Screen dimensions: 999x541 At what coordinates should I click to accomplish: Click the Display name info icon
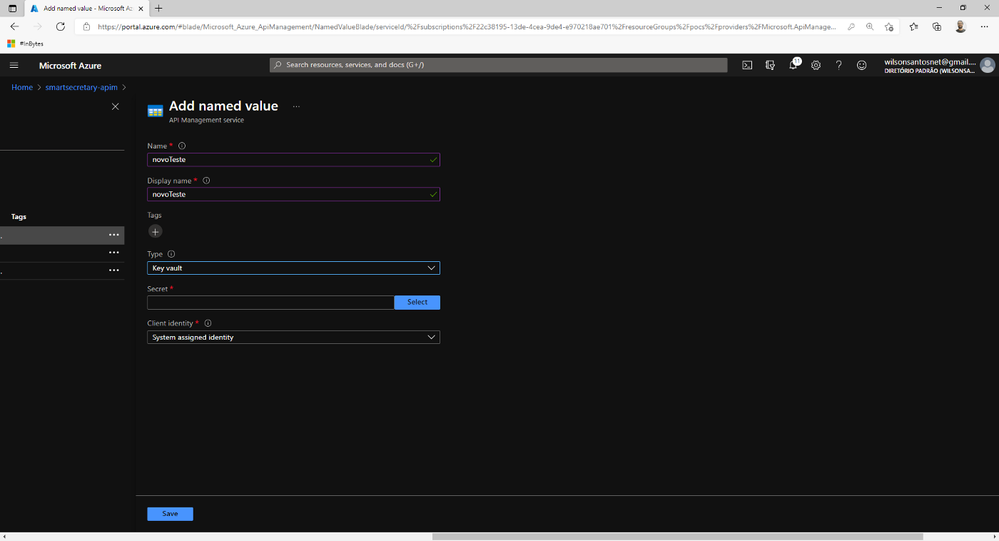point(206,180)
